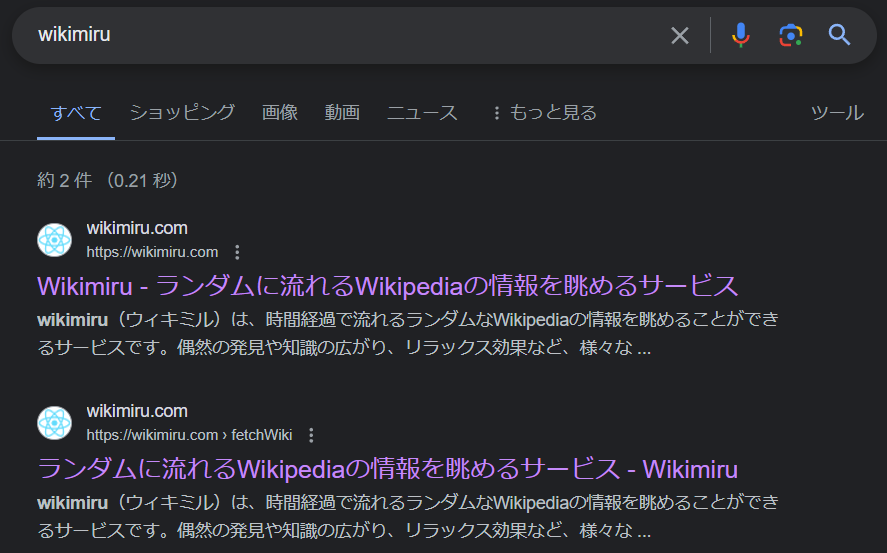Screen dimensions: 887x553
Task: Switch to the ニュース tab
Action: (x=422, y=113)
